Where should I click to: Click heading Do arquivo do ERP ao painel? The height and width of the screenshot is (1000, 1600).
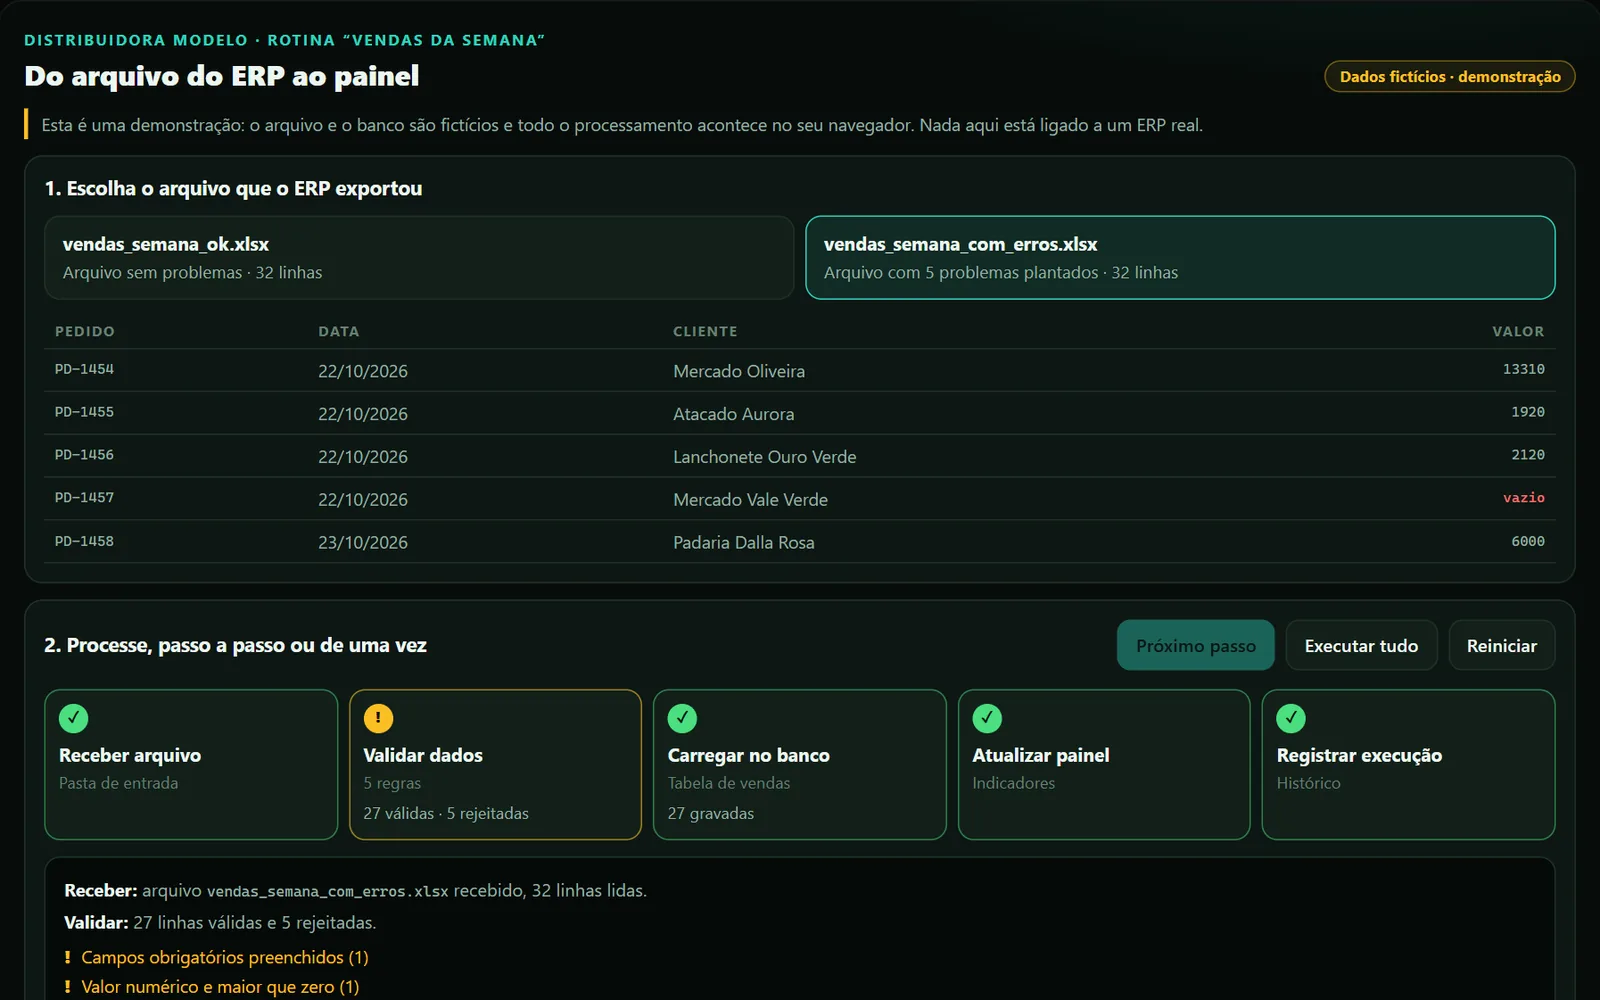pyautogui.click(x=222, y=76)
